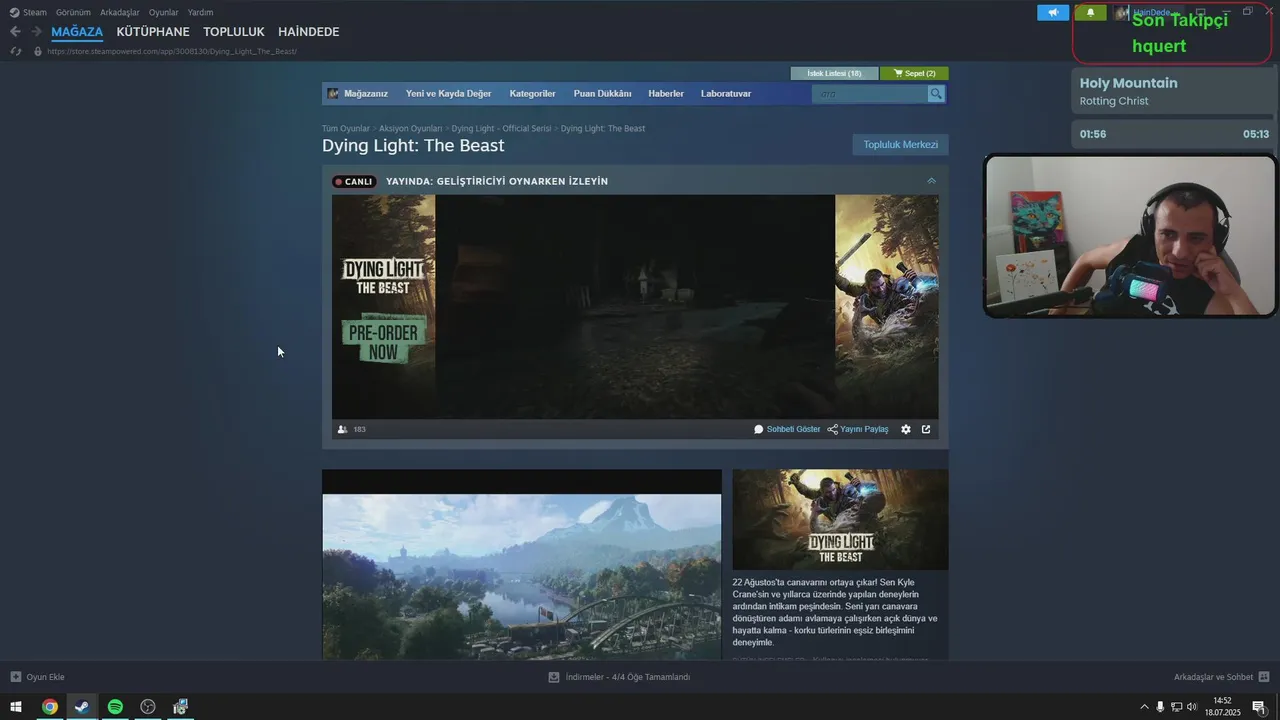
Task: Click Yayını Paylaş share link
Action: (x=858, y=429)
